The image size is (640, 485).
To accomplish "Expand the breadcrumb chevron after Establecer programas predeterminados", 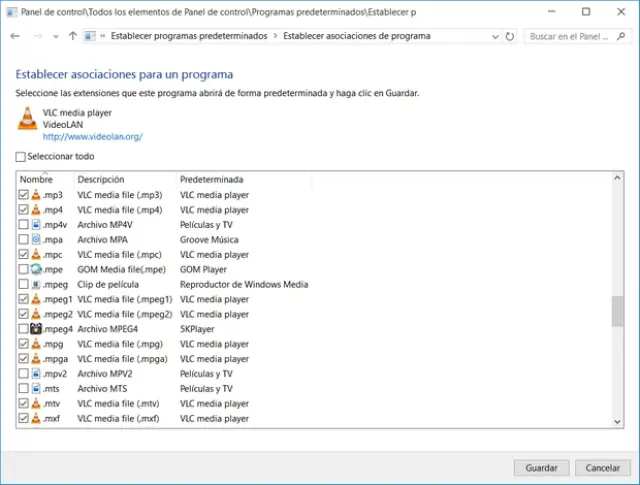I will [x=275, y=36].
